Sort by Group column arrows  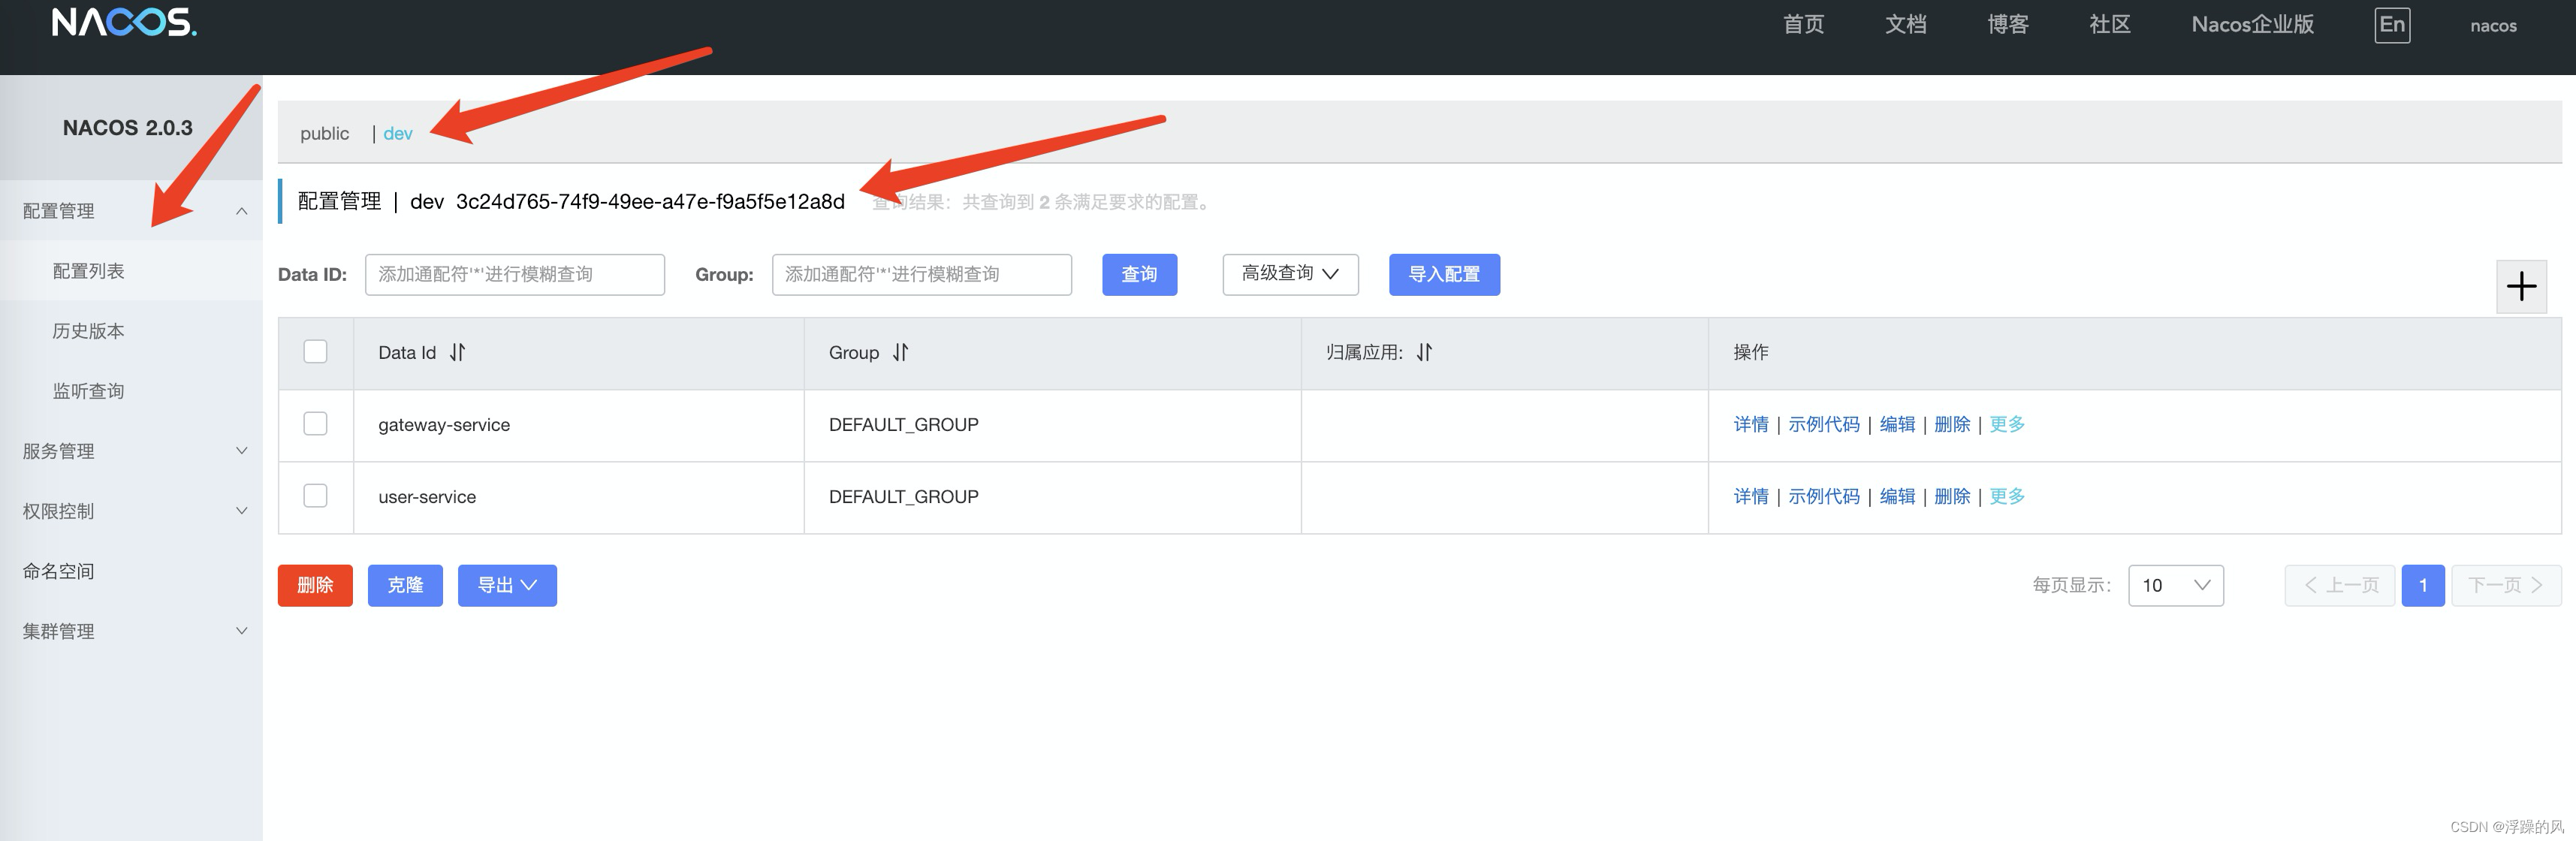click(900, 352)
